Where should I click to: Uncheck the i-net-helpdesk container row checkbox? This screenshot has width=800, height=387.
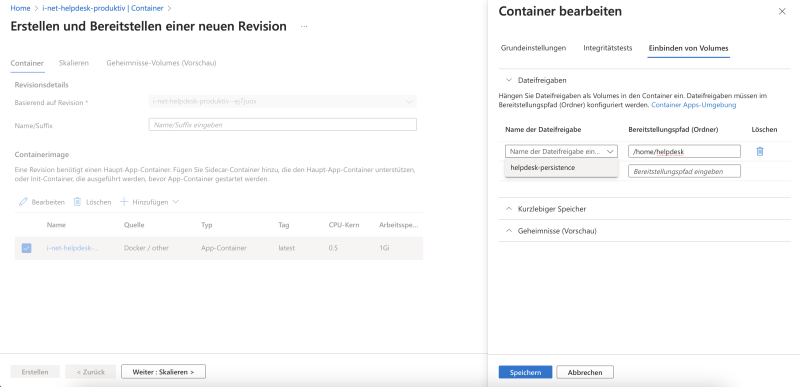[x=27, y=248]
